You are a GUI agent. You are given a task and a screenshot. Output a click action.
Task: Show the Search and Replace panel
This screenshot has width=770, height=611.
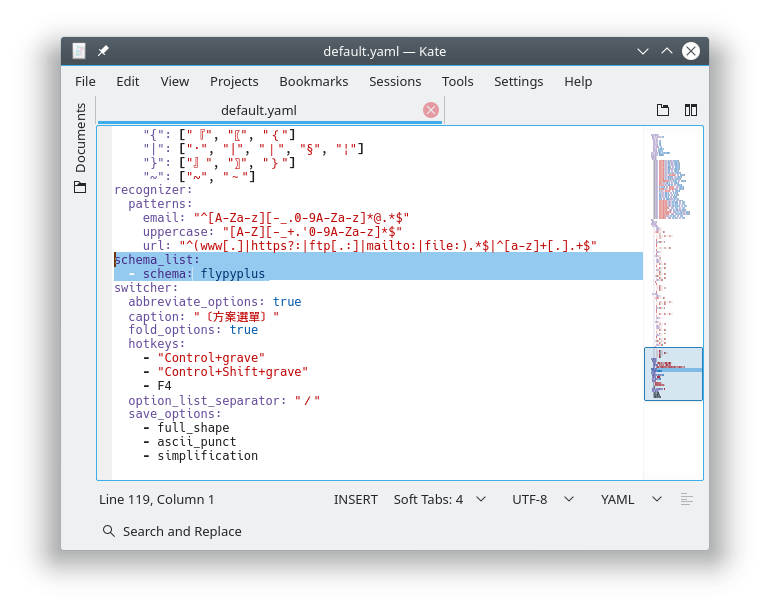coord(172,531)
